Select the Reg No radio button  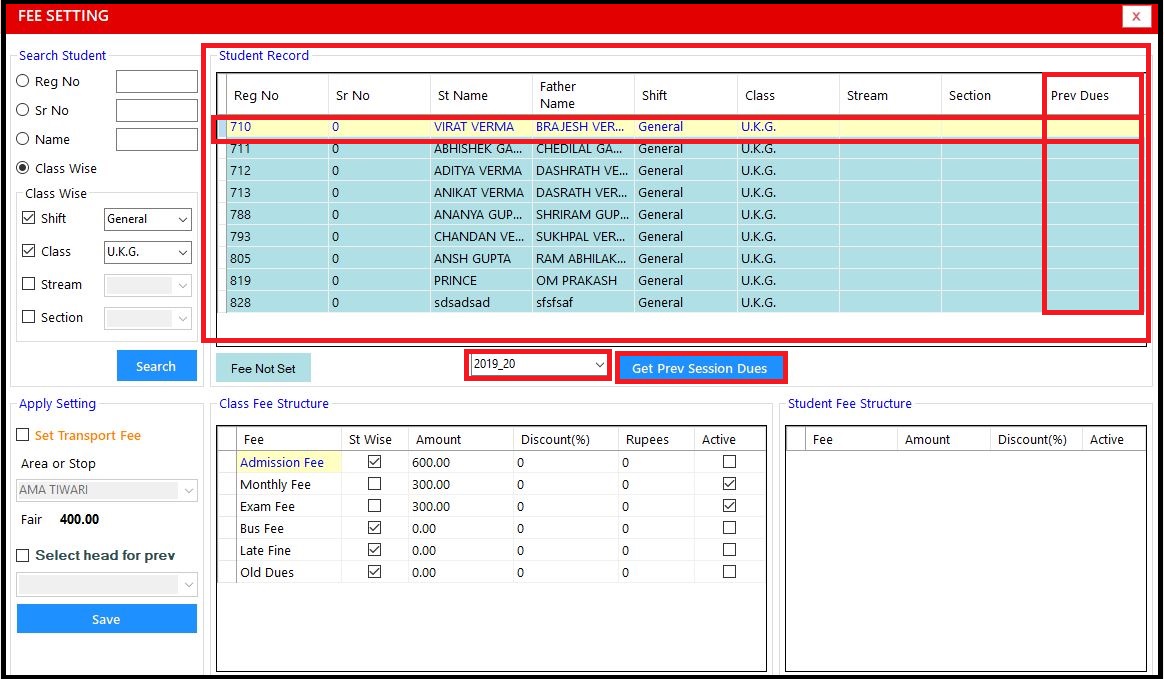click(23, 82)
